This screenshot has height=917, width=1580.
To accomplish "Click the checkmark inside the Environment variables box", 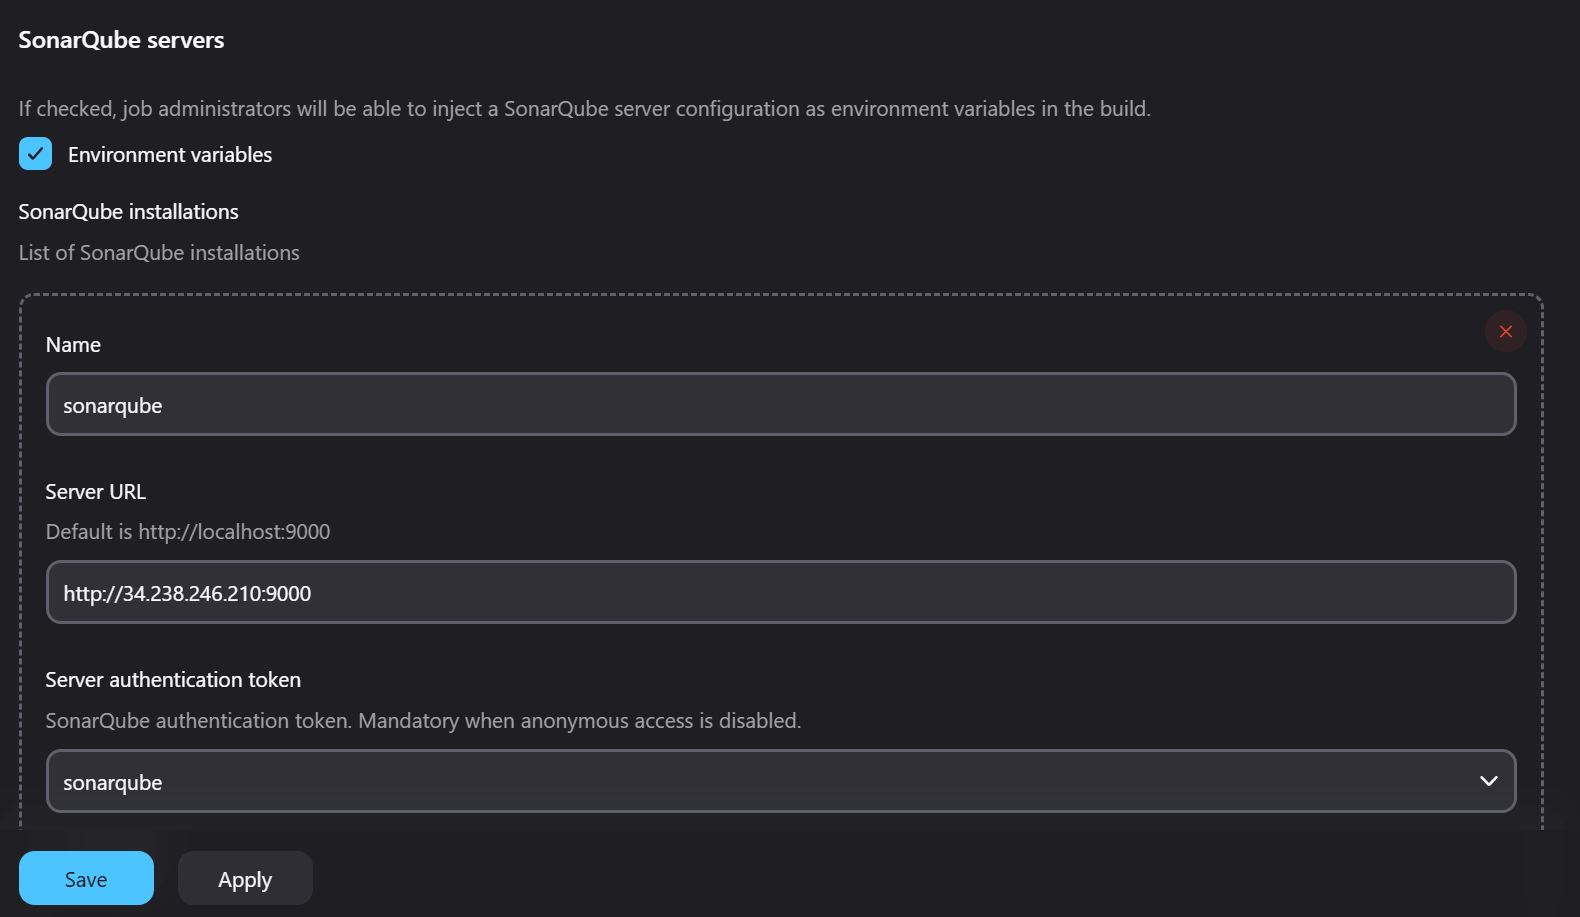I will point(35,154).
